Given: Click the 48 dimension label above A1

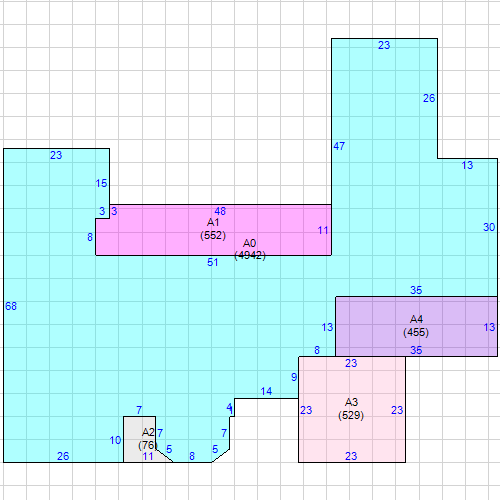Looking at the screenshot, I should pyautogui.click(x=220, y=211).
